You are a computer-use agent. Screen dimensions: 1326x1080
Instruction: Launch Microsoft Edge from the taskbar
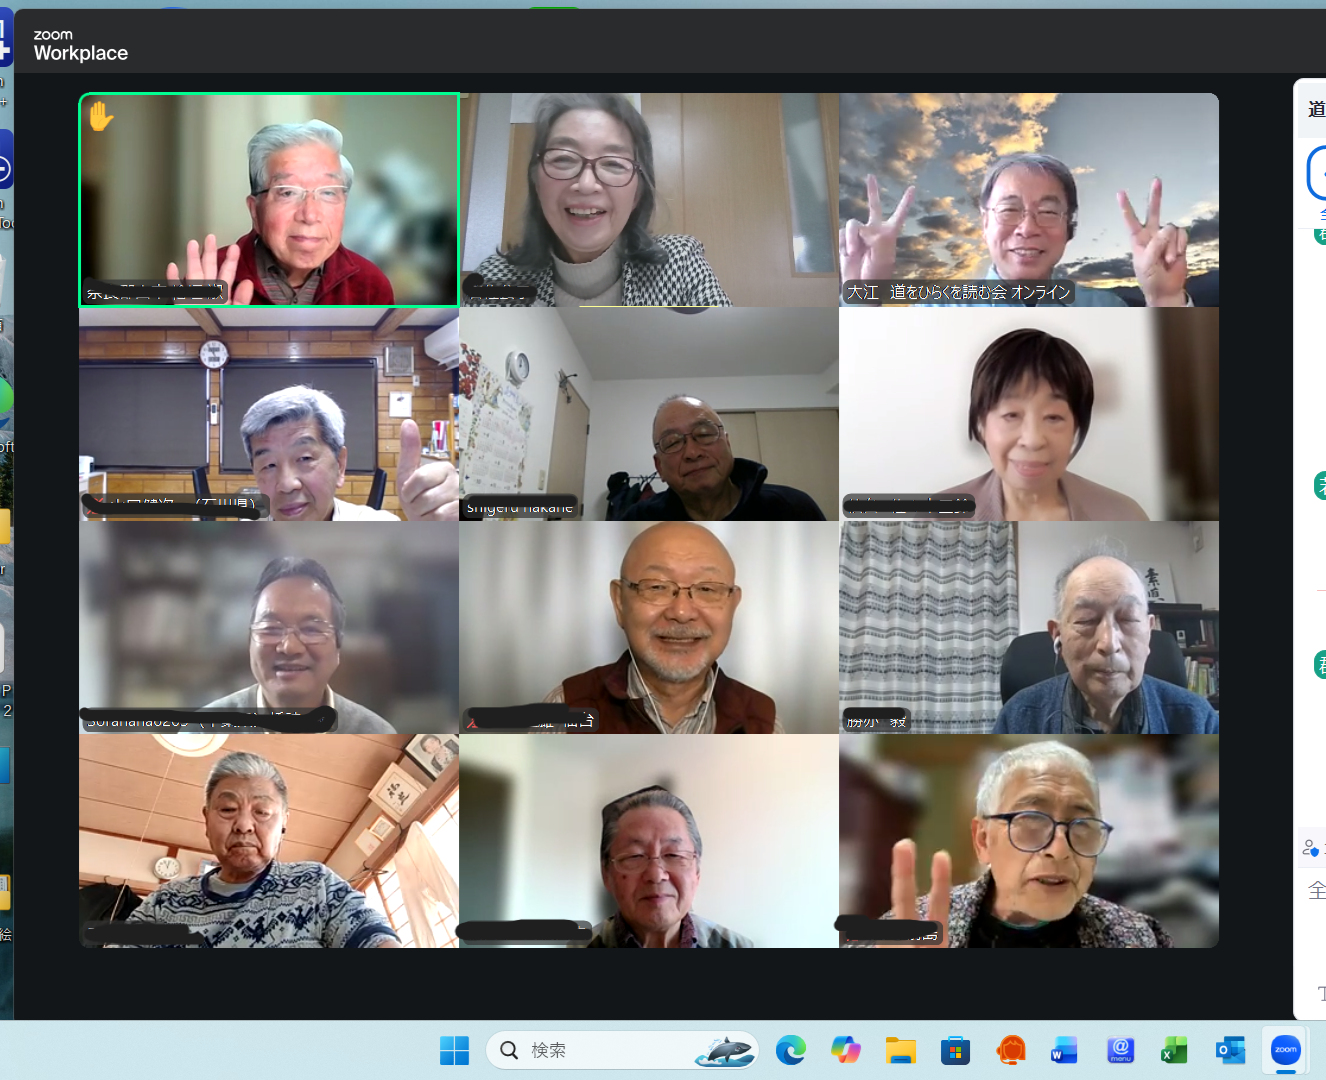pyautogui.click(x=791, y=1050)
